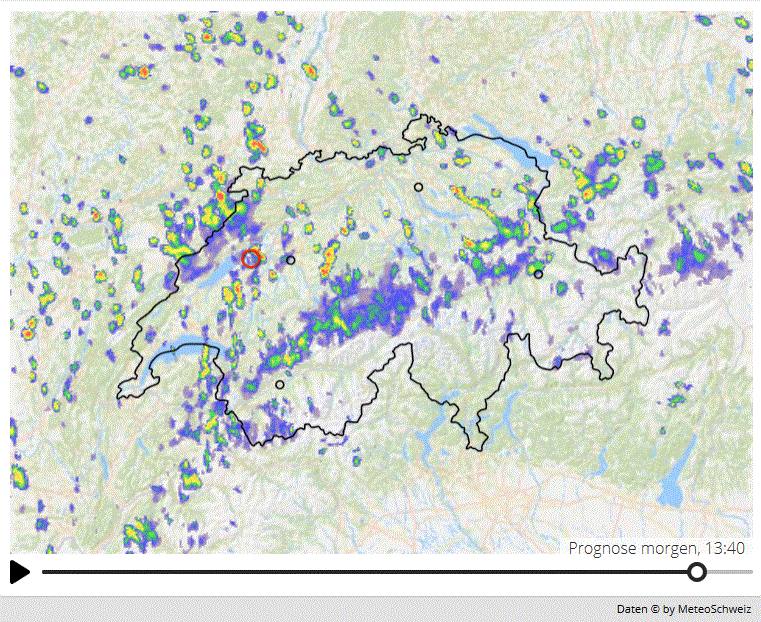This screenshot has height=622, width=761.
Task: Click the 'Daten © by MeteoSchweiz' credit
Action: pyautogui.click(x=683, y=609)
